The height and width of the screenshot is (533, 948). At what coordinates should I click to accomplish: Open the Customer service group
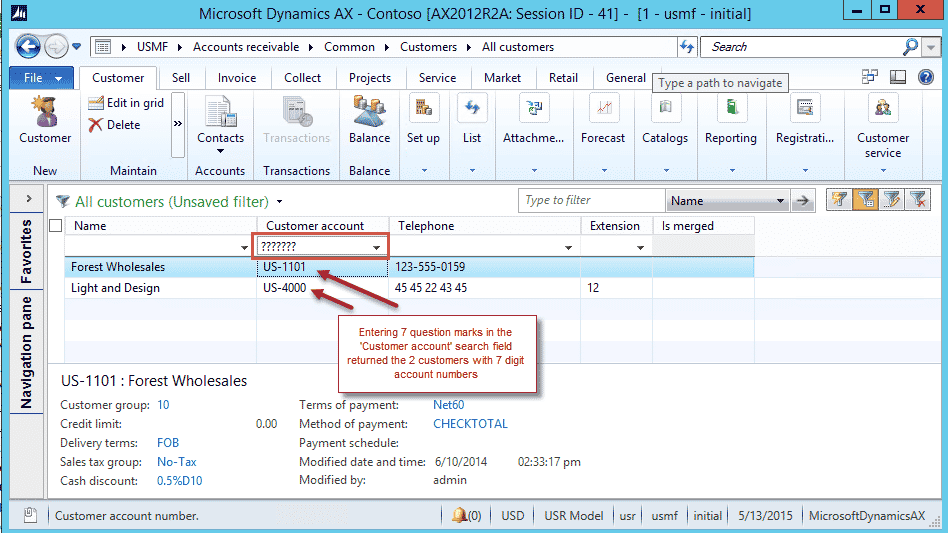click(883, 133)
